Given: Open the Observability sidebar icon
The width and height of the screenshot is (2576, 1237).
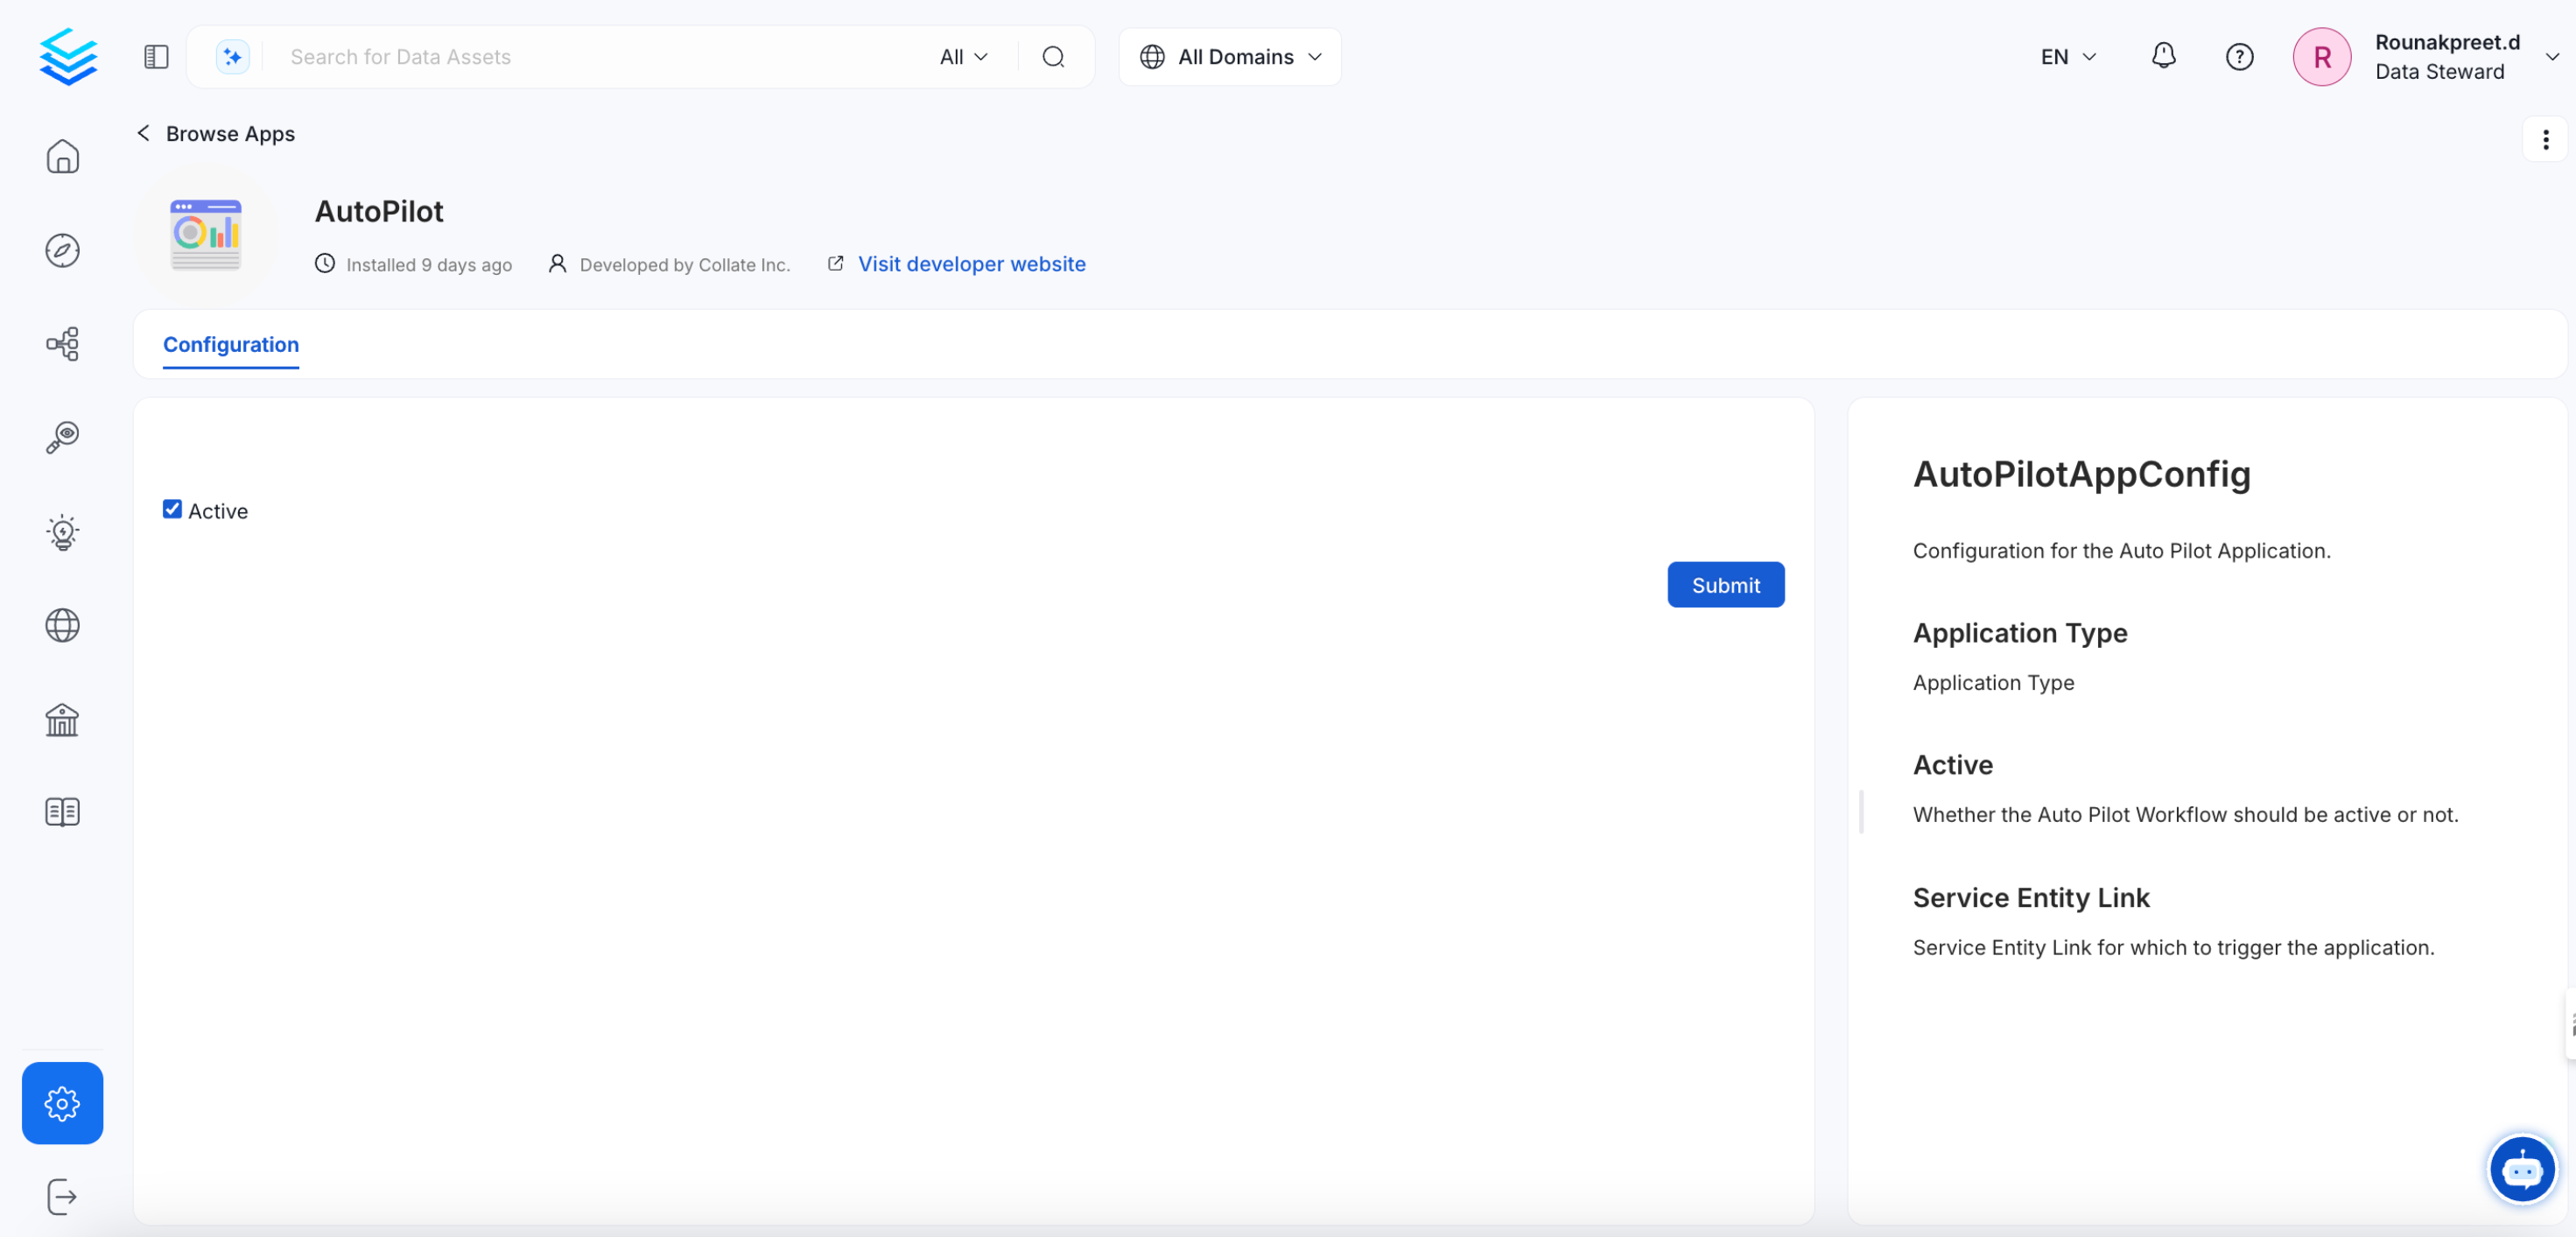Looking at the screenshot, I should click(62, 437).
